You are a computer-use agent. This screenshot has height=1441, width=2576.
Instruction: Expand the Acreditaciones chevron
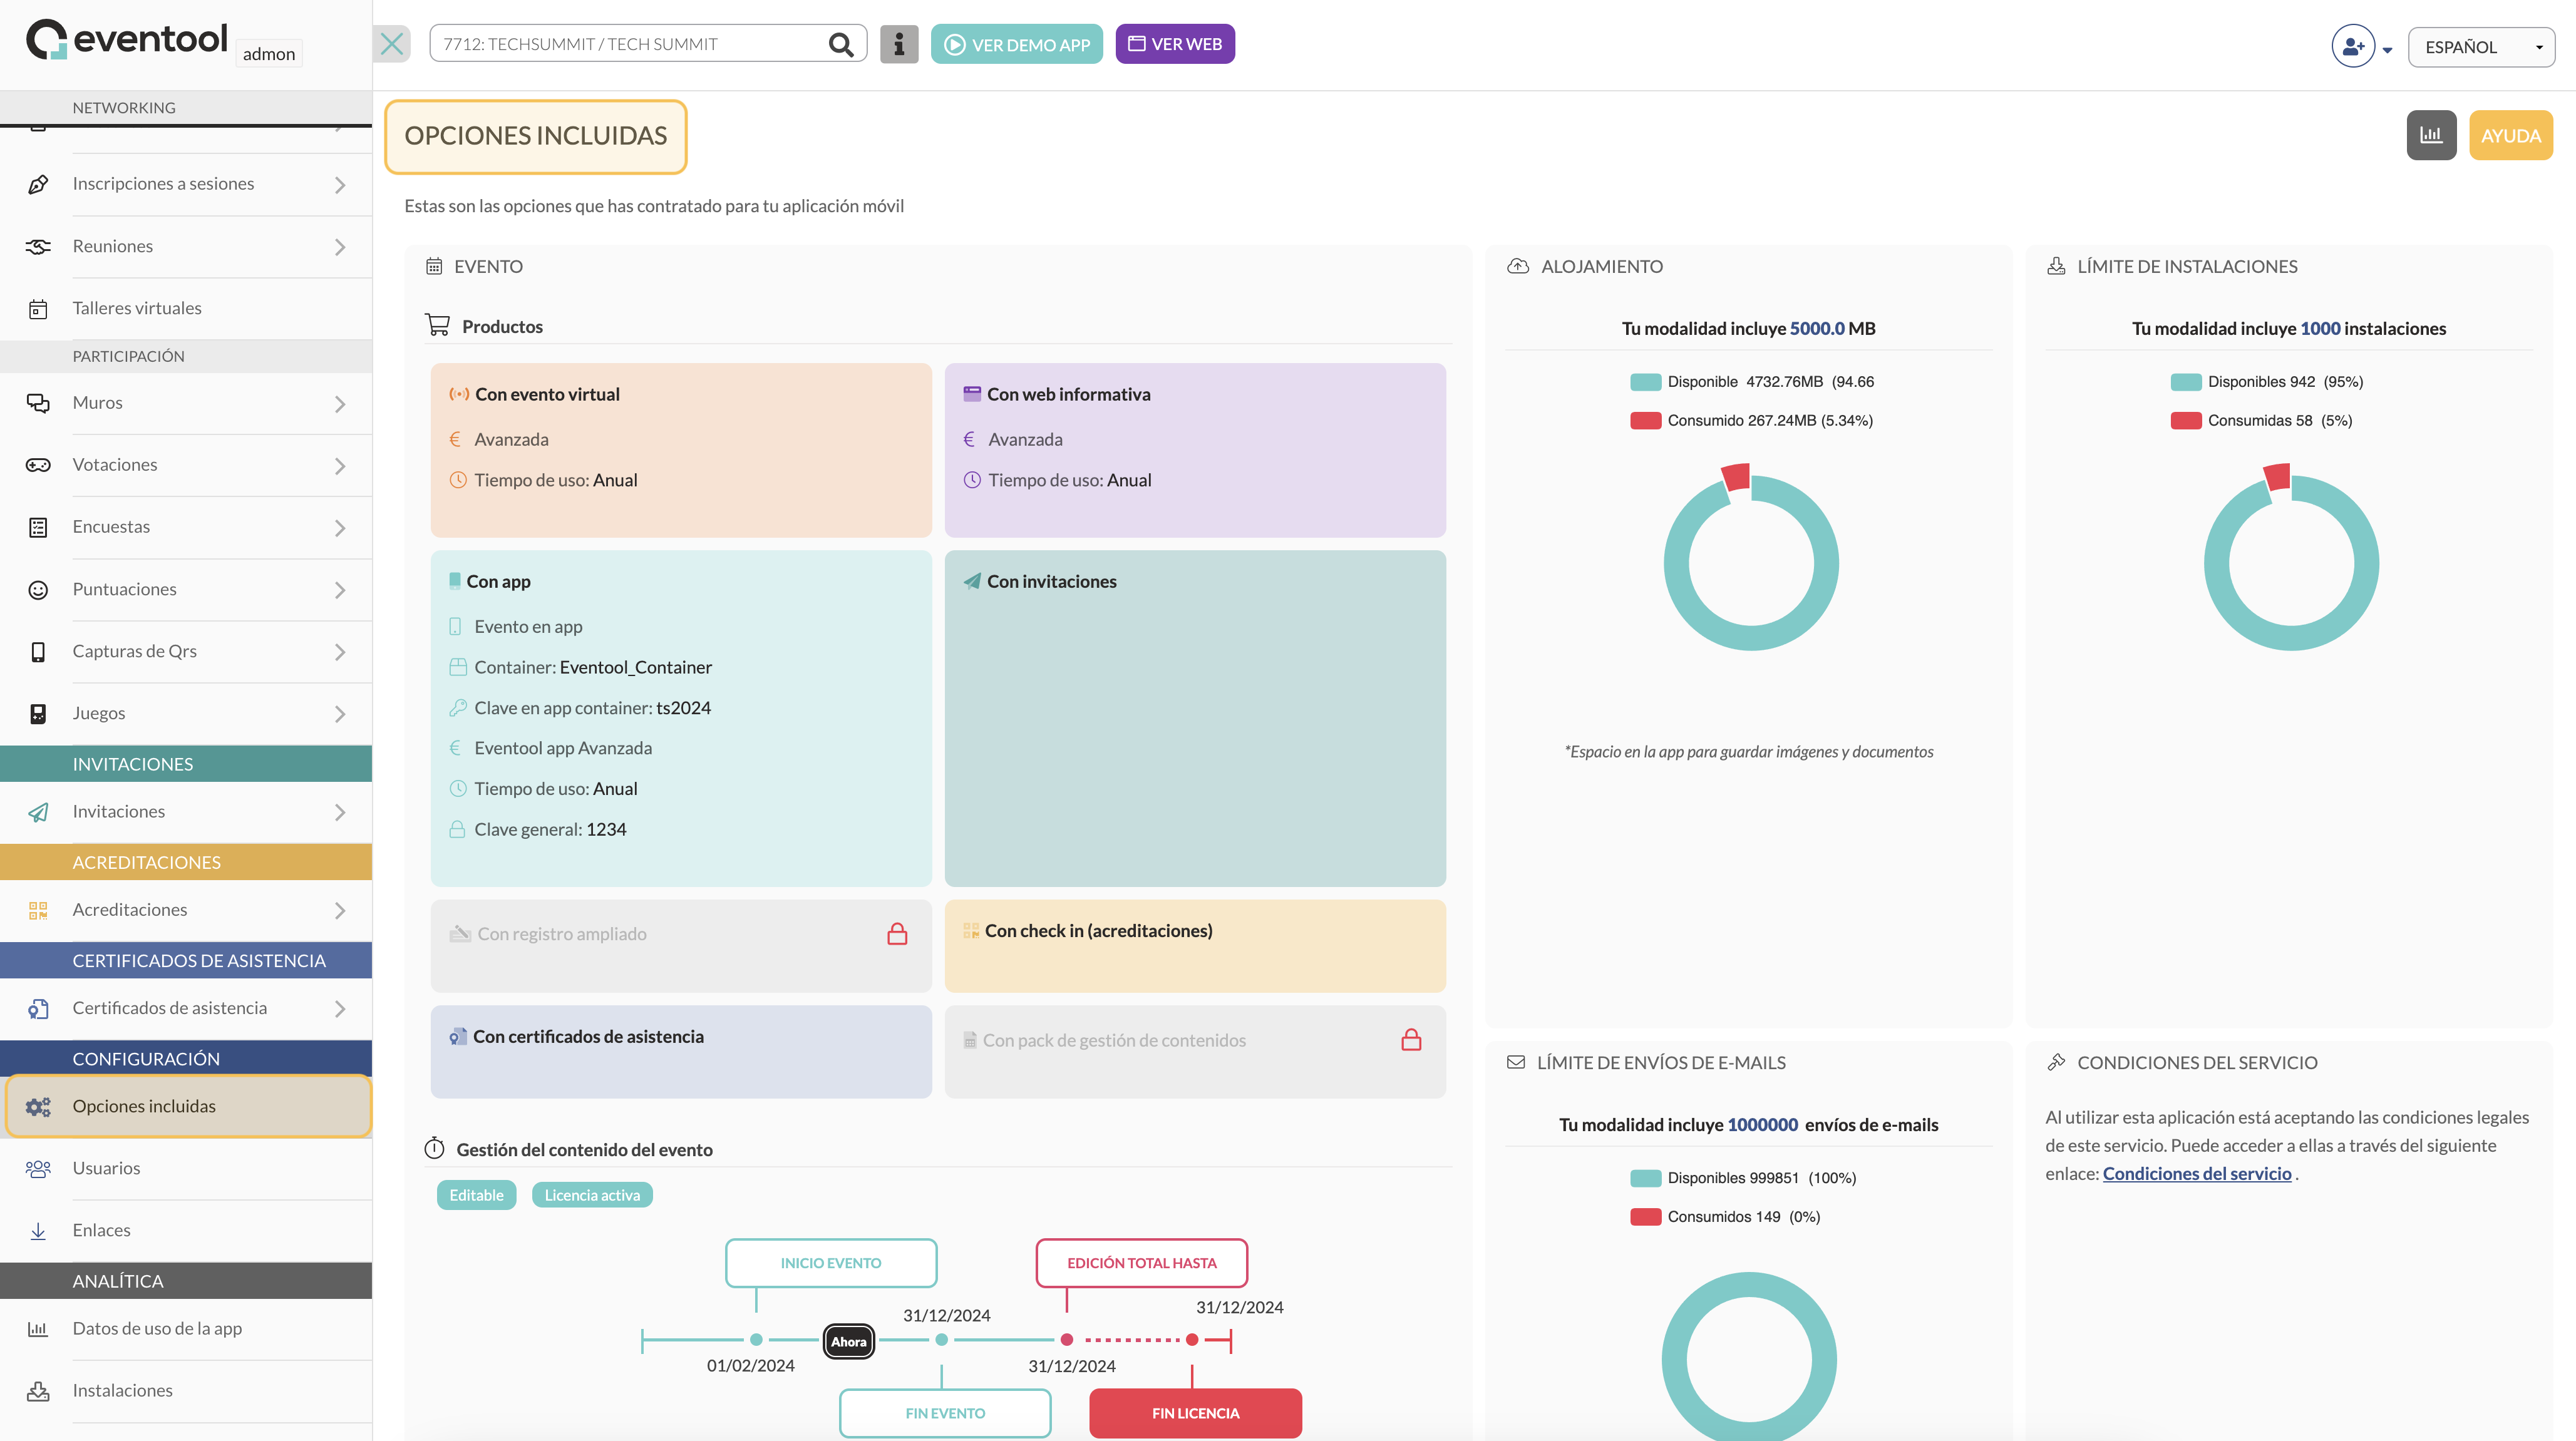coord(340,911)
